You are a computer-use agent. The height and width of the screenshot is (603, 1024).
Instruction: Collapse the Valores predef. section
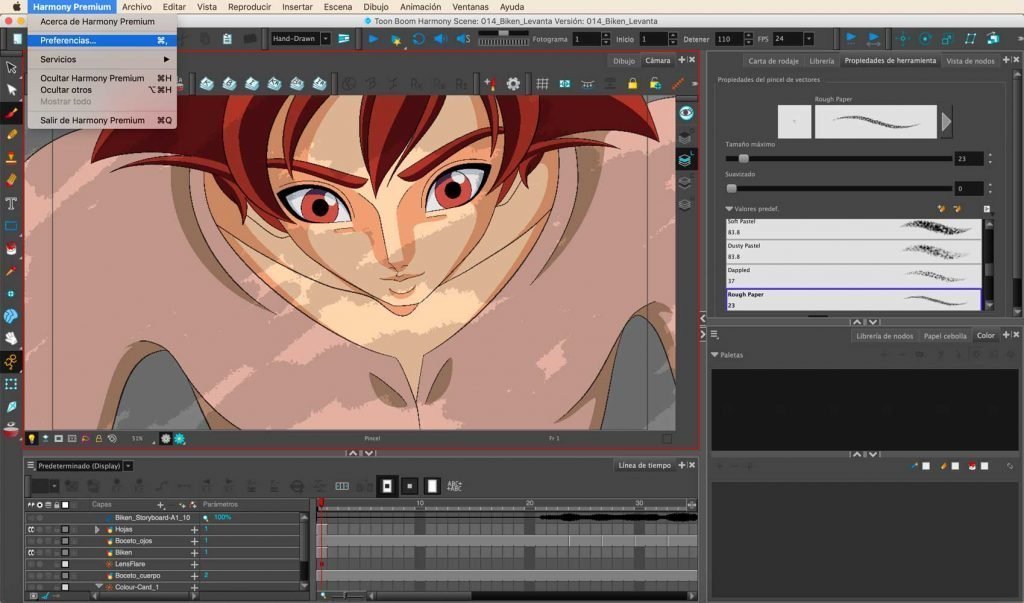729,209
